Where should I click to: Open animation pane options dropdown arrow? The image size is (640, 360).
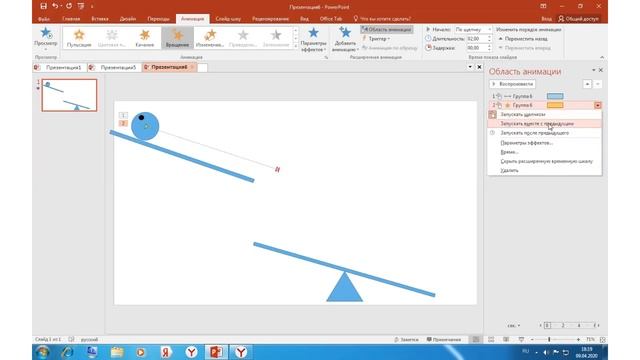pos(593,70)
